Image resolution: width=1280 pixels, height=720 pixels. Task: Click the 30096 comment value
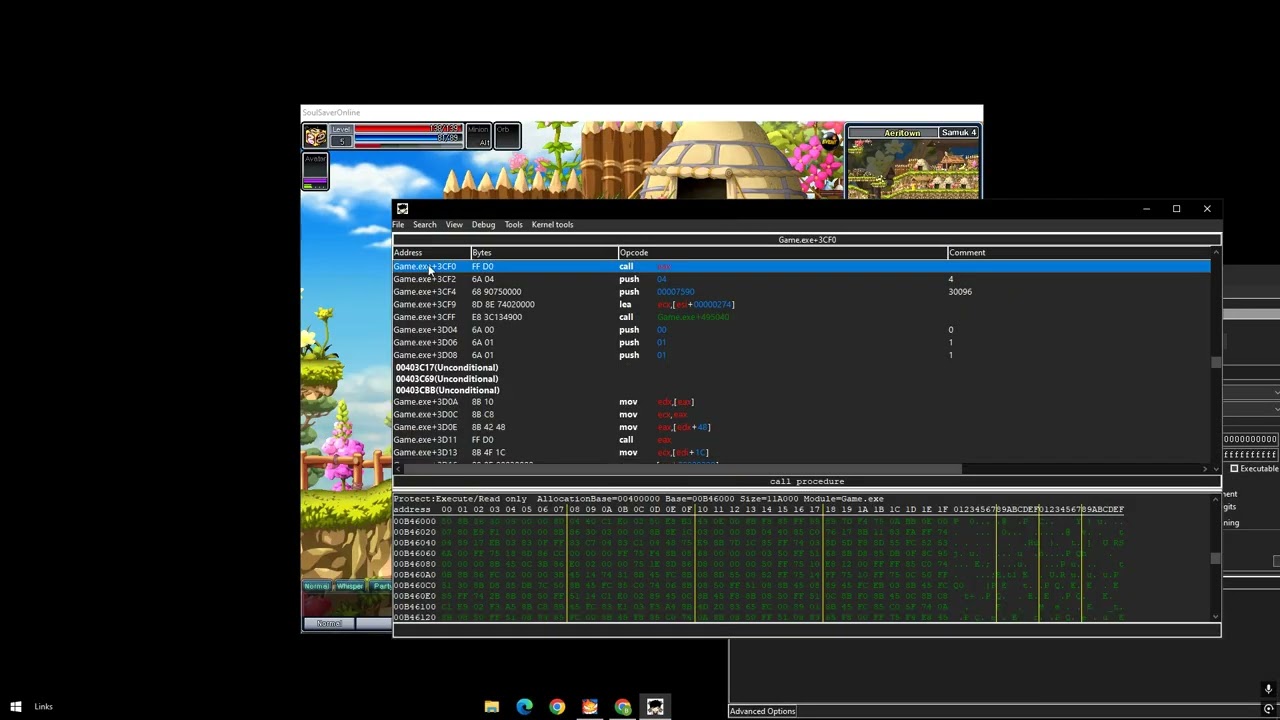coord(960,292)
